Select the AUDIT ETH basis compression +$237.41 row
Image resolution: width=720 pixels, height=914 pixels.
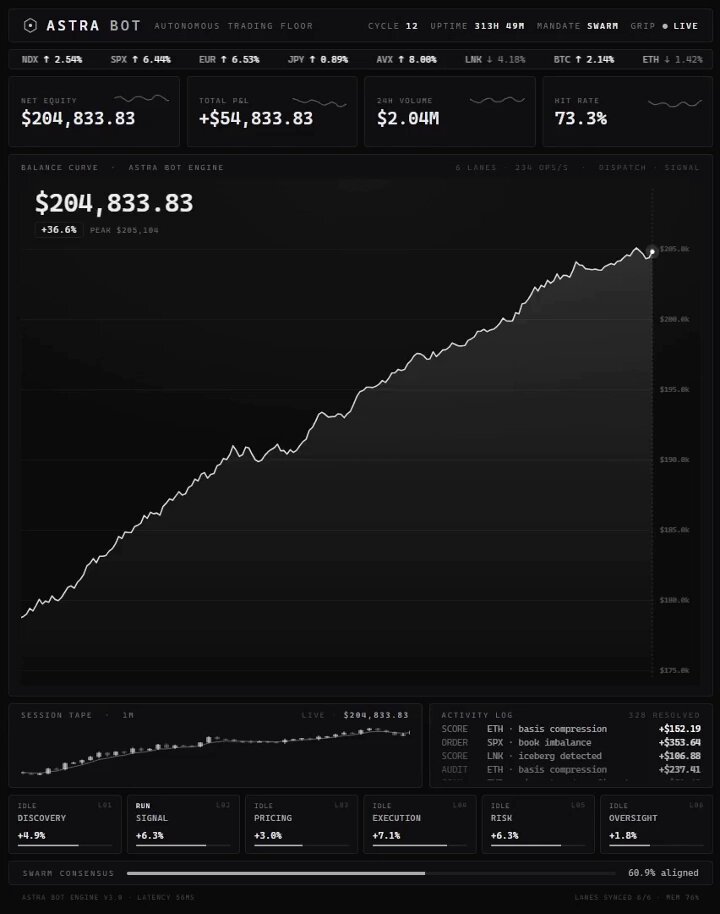(571, 769)
